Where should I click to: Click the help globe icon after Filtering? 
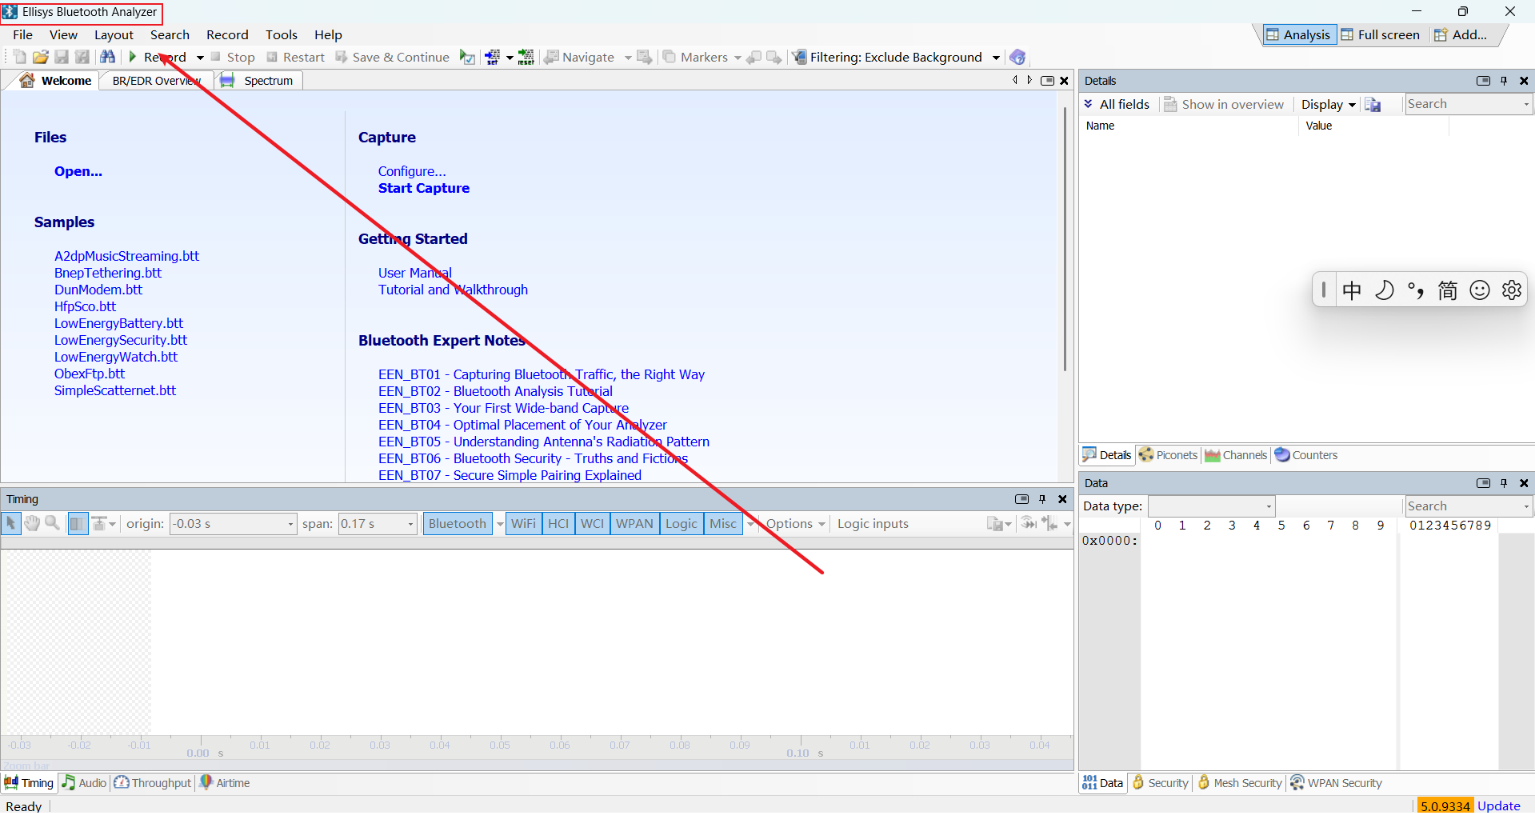[1017, 57]
